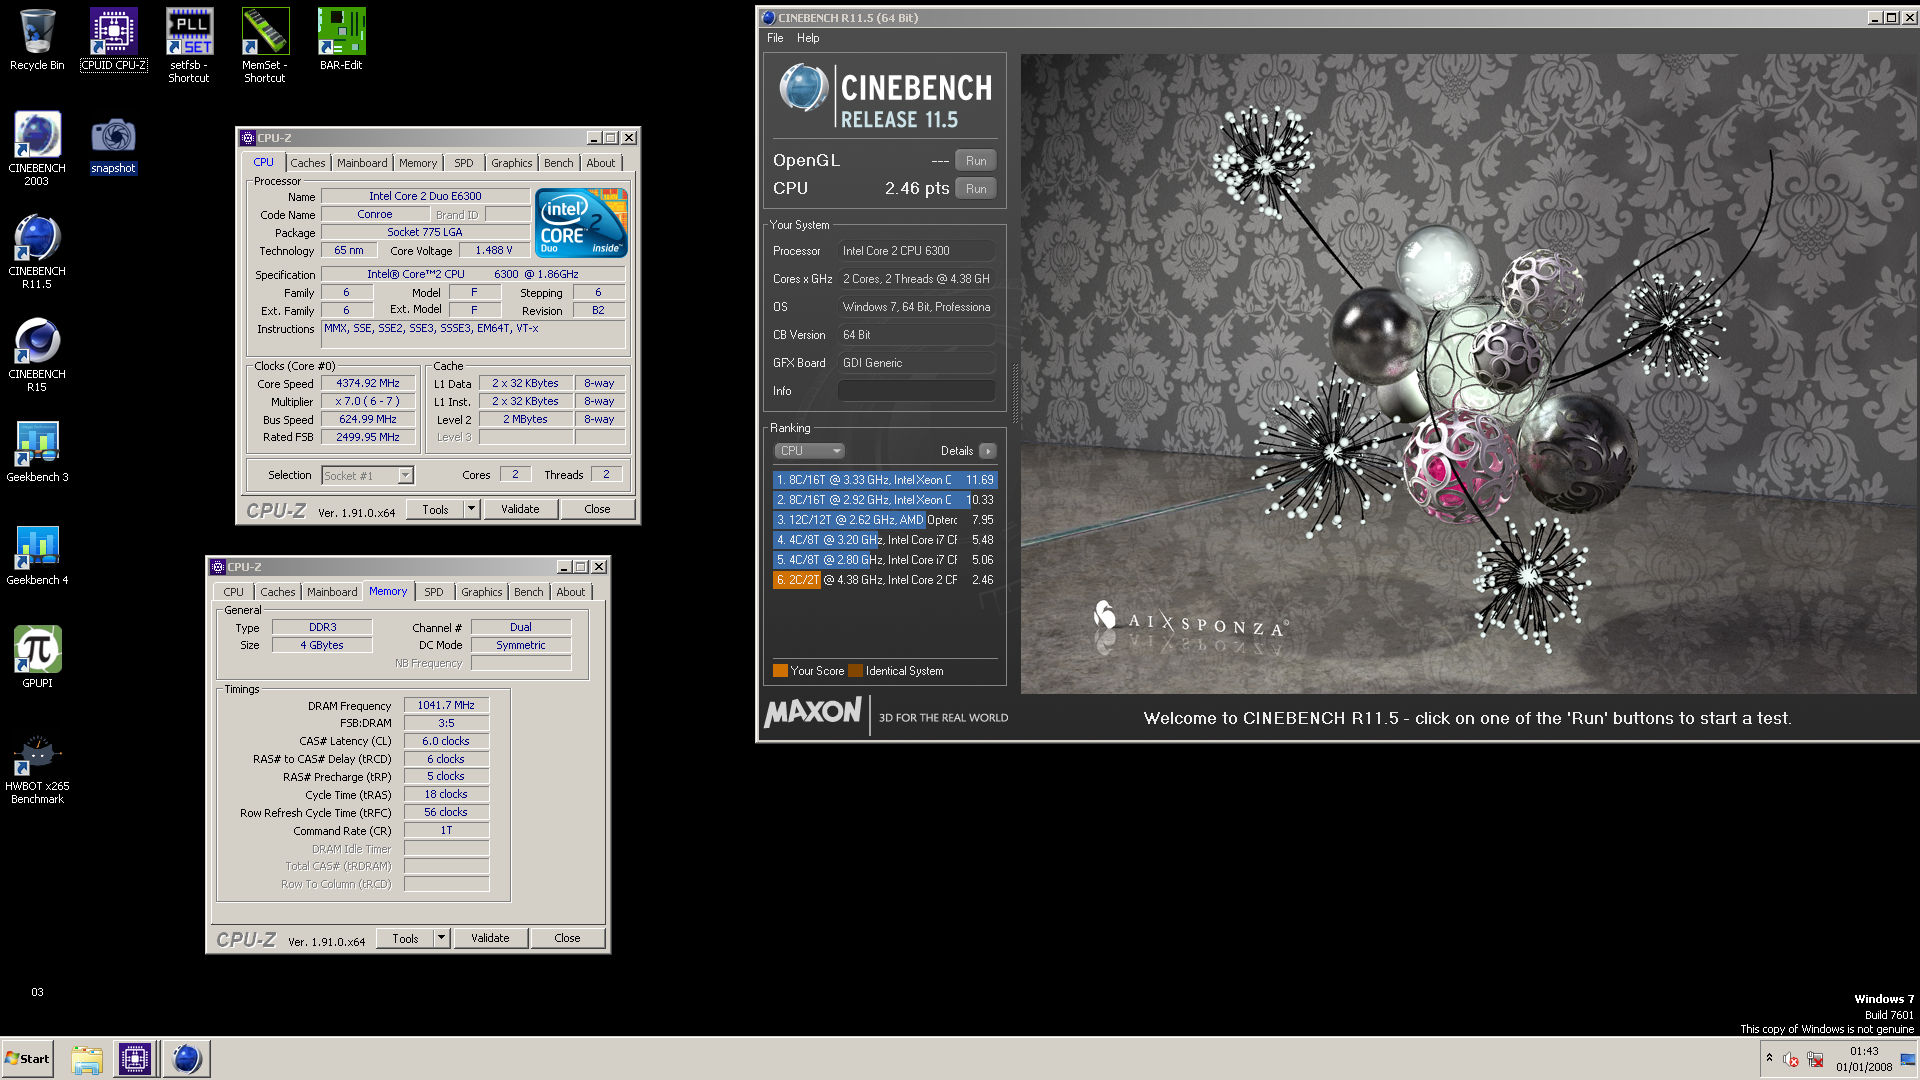Click the Your Score orange swatch
The width and height of the screenshot is (1920, 1080).
(780, 671)
